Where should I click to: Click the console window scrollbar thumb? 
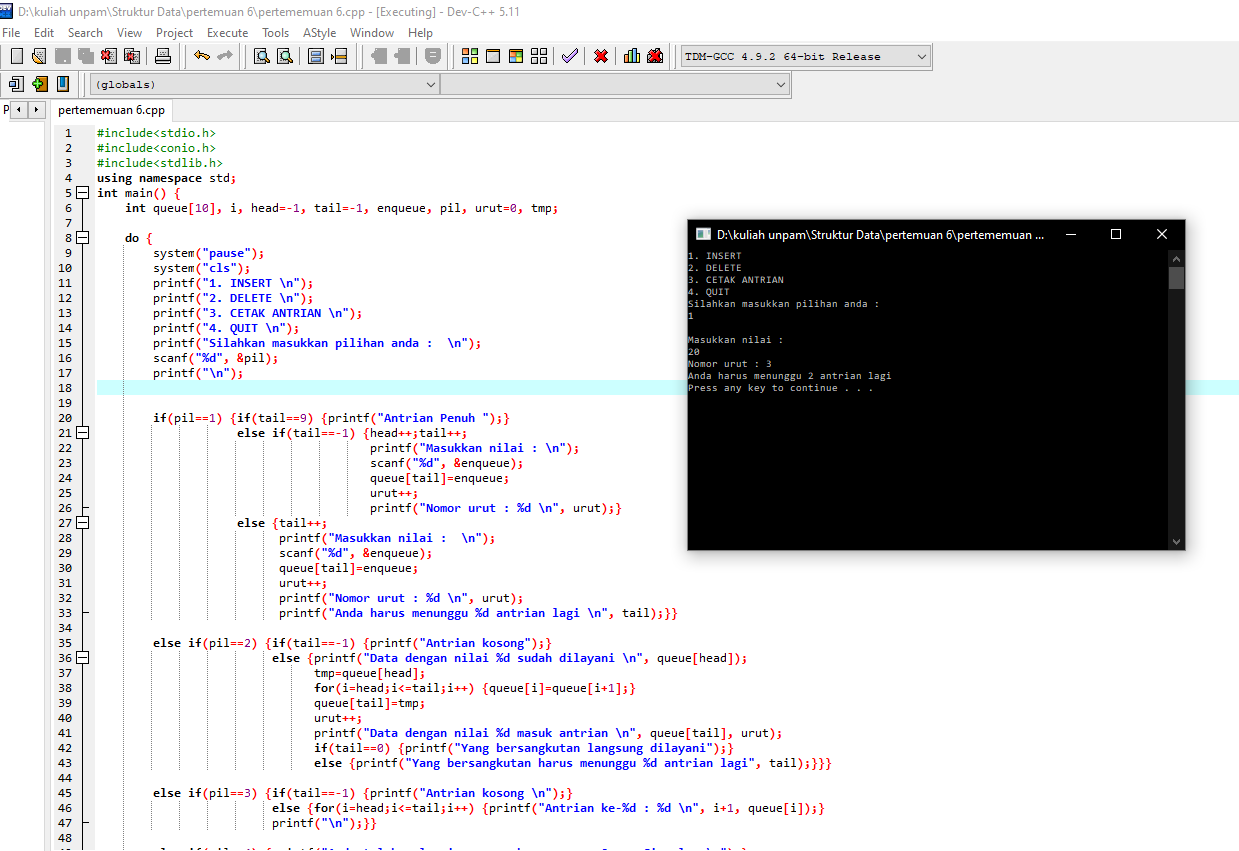click(1176, 277)
